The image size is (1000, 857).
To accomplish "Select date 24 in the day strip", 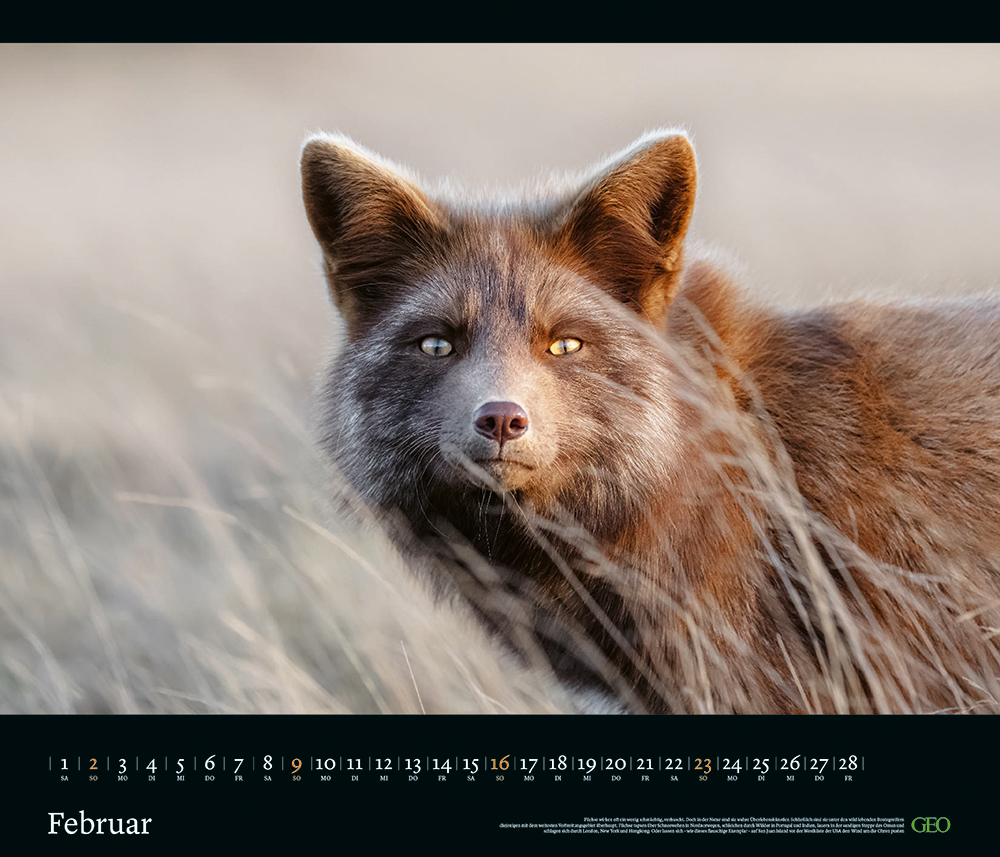I will pos(732,764).
